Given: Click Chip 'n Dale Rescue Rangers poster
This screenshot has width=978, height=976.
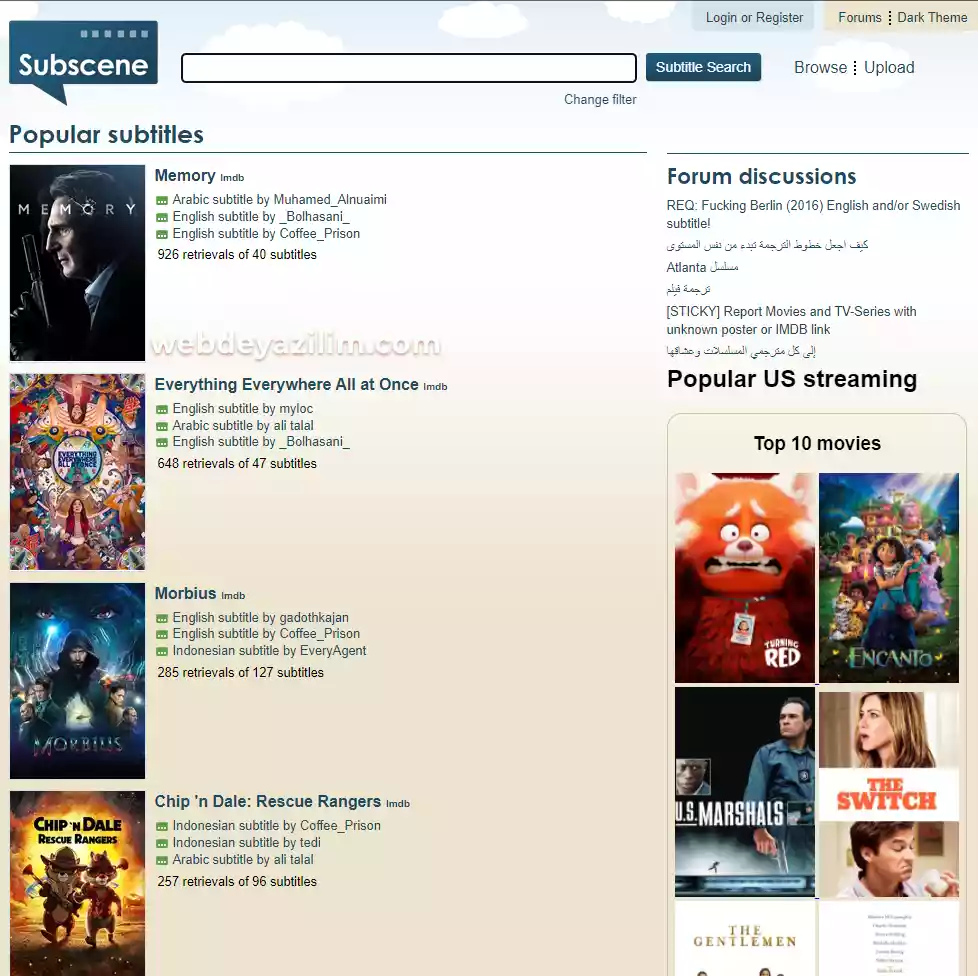Looking at the screenshot, I should click(x=77, y=884).
